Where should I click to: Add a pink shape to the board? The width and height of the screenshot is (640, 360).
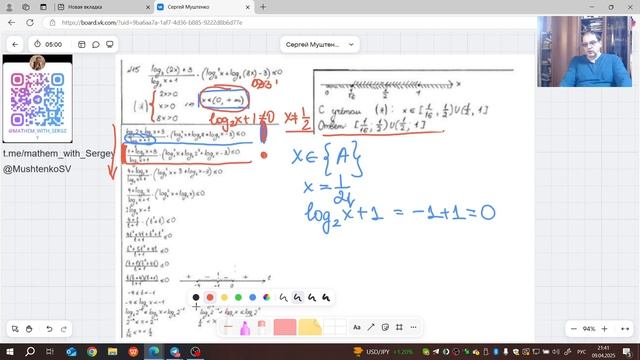click(285, 327)
